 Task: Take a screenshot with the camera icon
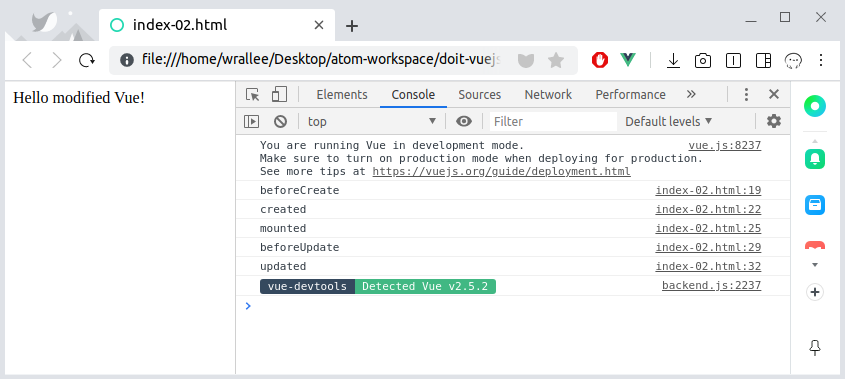[703, 60]
